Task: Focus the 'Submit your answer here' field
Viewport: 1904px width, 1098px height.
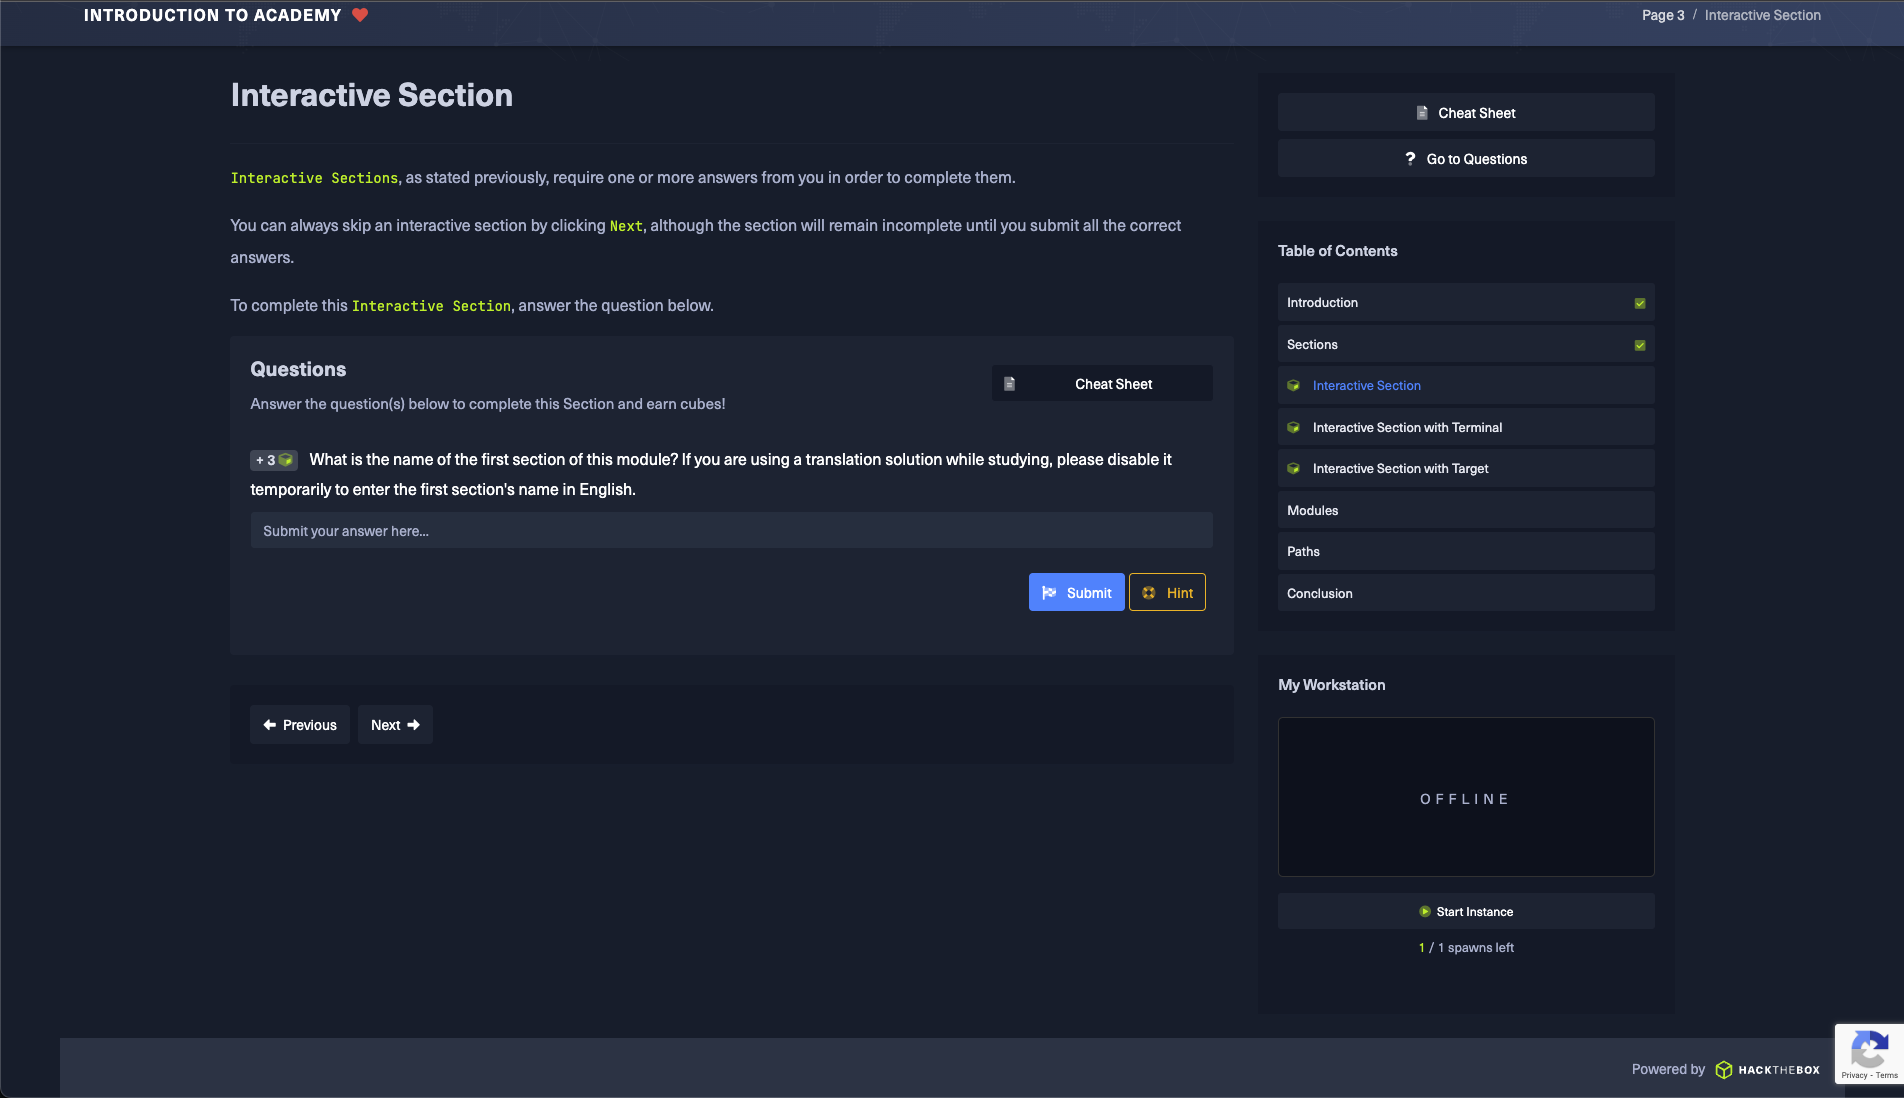Action: click(731, 531)
